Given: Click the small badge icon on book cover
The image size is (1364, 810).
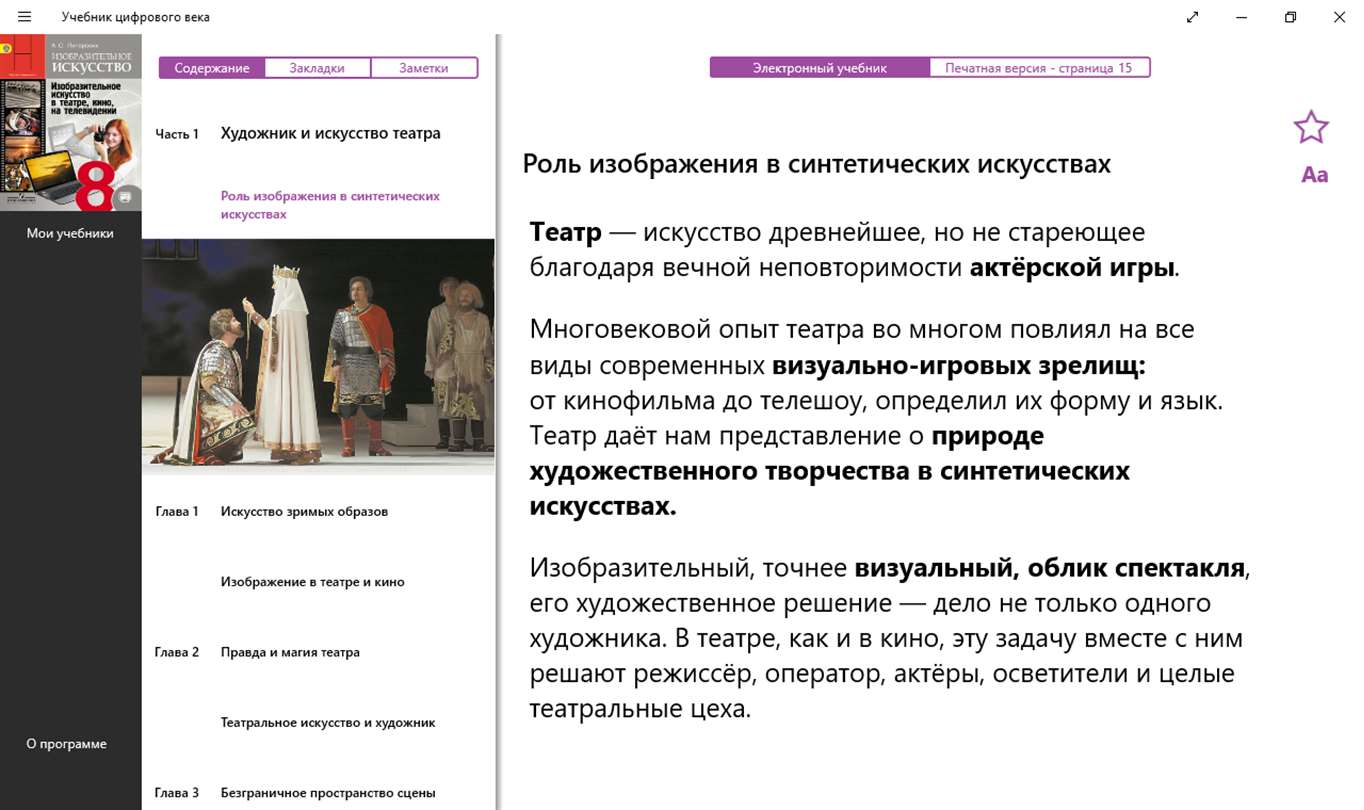Looking at the screenshot, I should pyautogui.click(x=125, y=197).
